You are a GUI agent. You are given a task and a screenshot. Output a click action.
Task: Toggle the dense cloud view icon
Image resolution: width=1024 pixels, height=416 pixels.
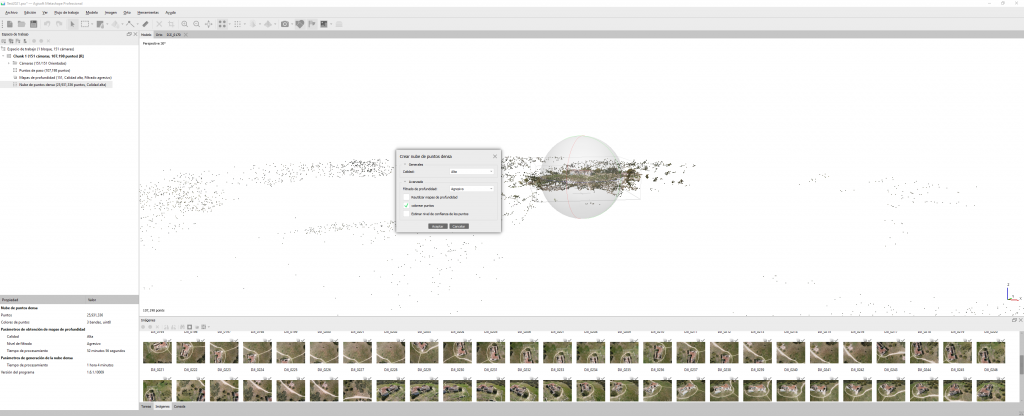click(x=238, y=24)
